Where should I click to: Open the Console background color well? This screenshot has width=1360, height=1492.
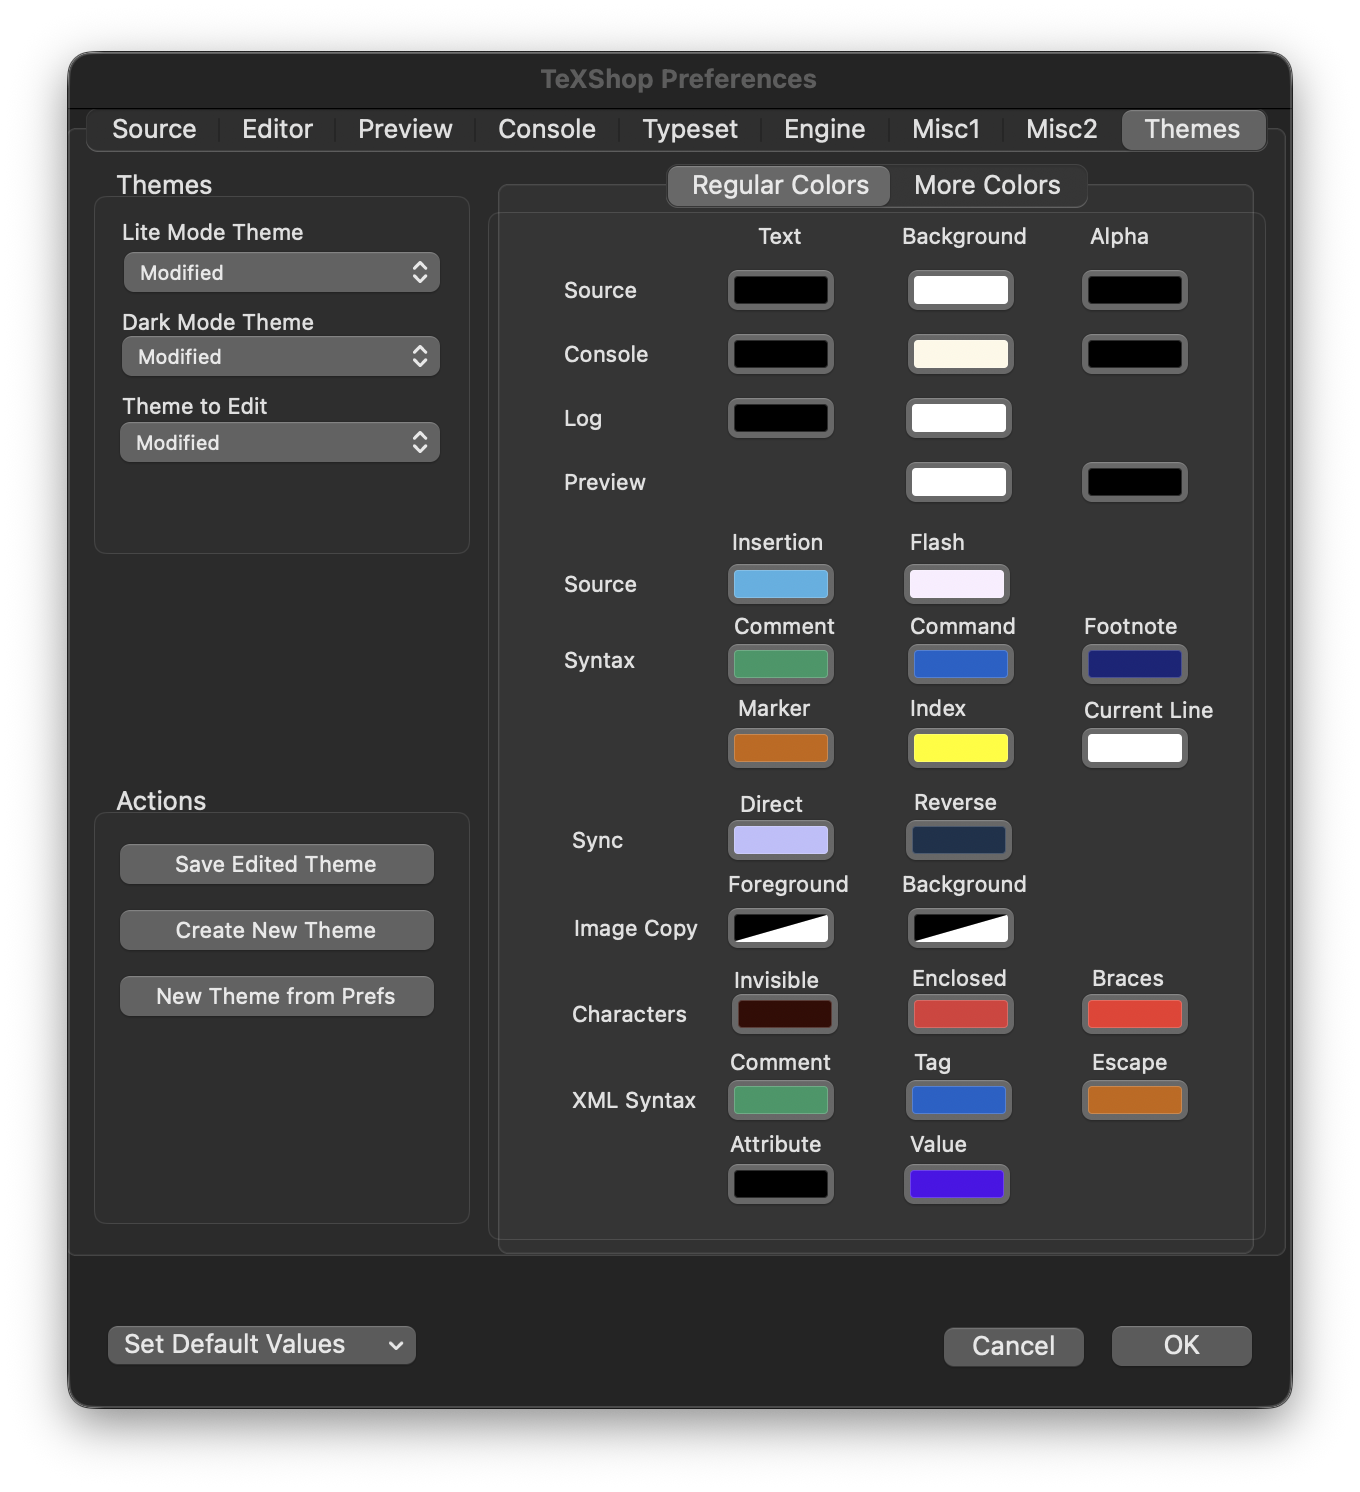(x=960, y=354)
